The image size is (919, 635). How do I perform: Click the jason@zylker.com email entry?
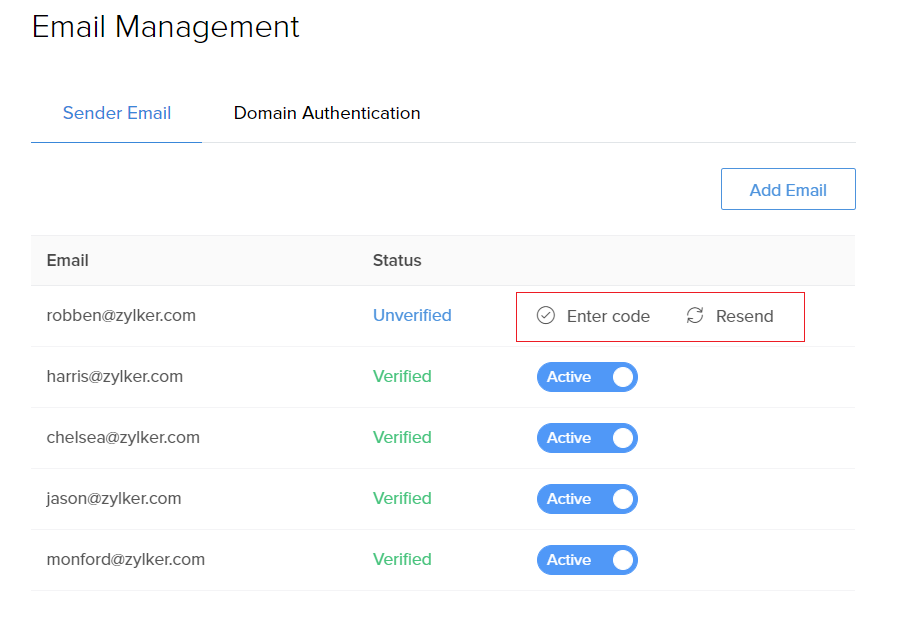[114, 498]
